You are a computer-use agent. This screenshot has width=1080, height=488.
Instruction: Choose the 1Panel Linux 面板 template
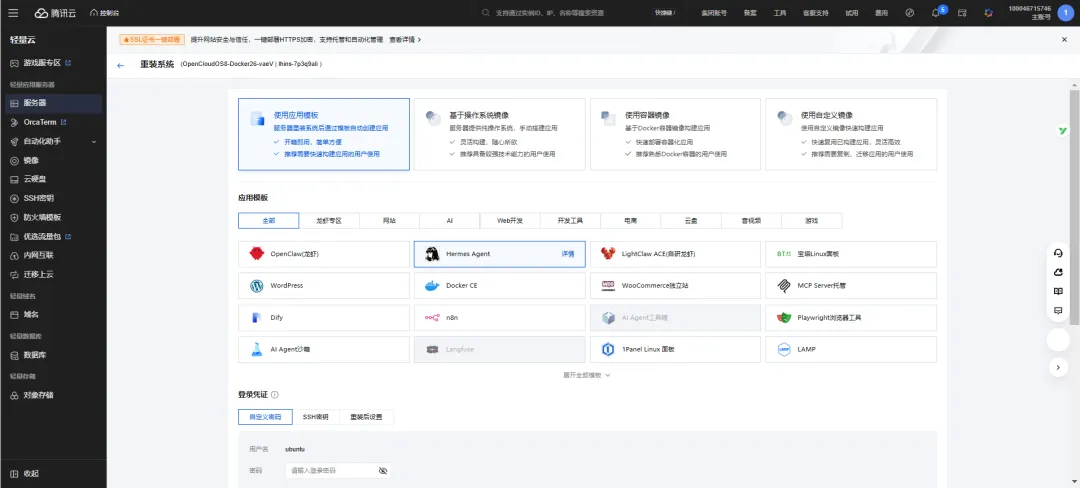tap(676, 350)
